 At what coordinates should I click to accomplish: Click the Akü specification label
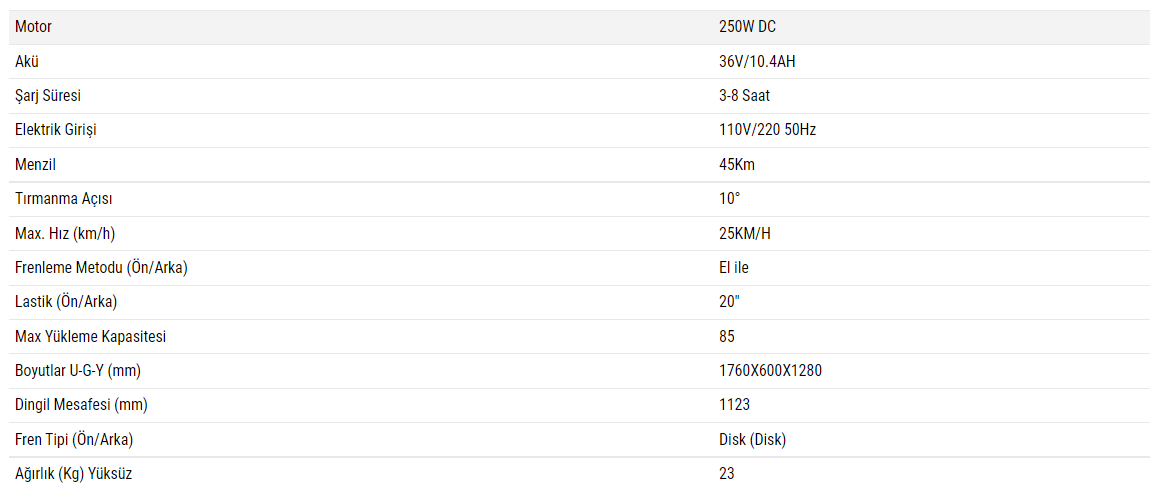point(27,62)
